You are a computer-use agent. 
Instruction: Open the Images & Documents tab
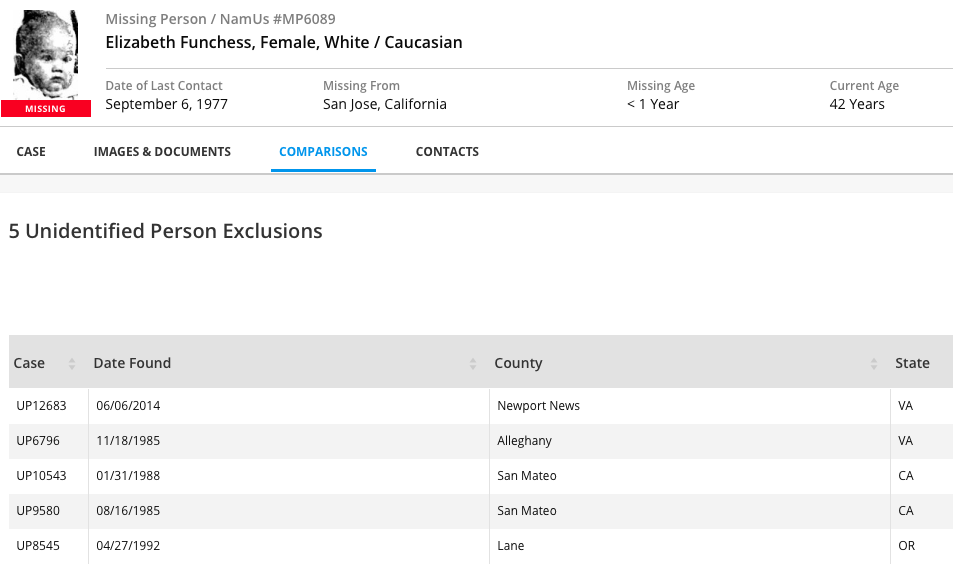162,152
